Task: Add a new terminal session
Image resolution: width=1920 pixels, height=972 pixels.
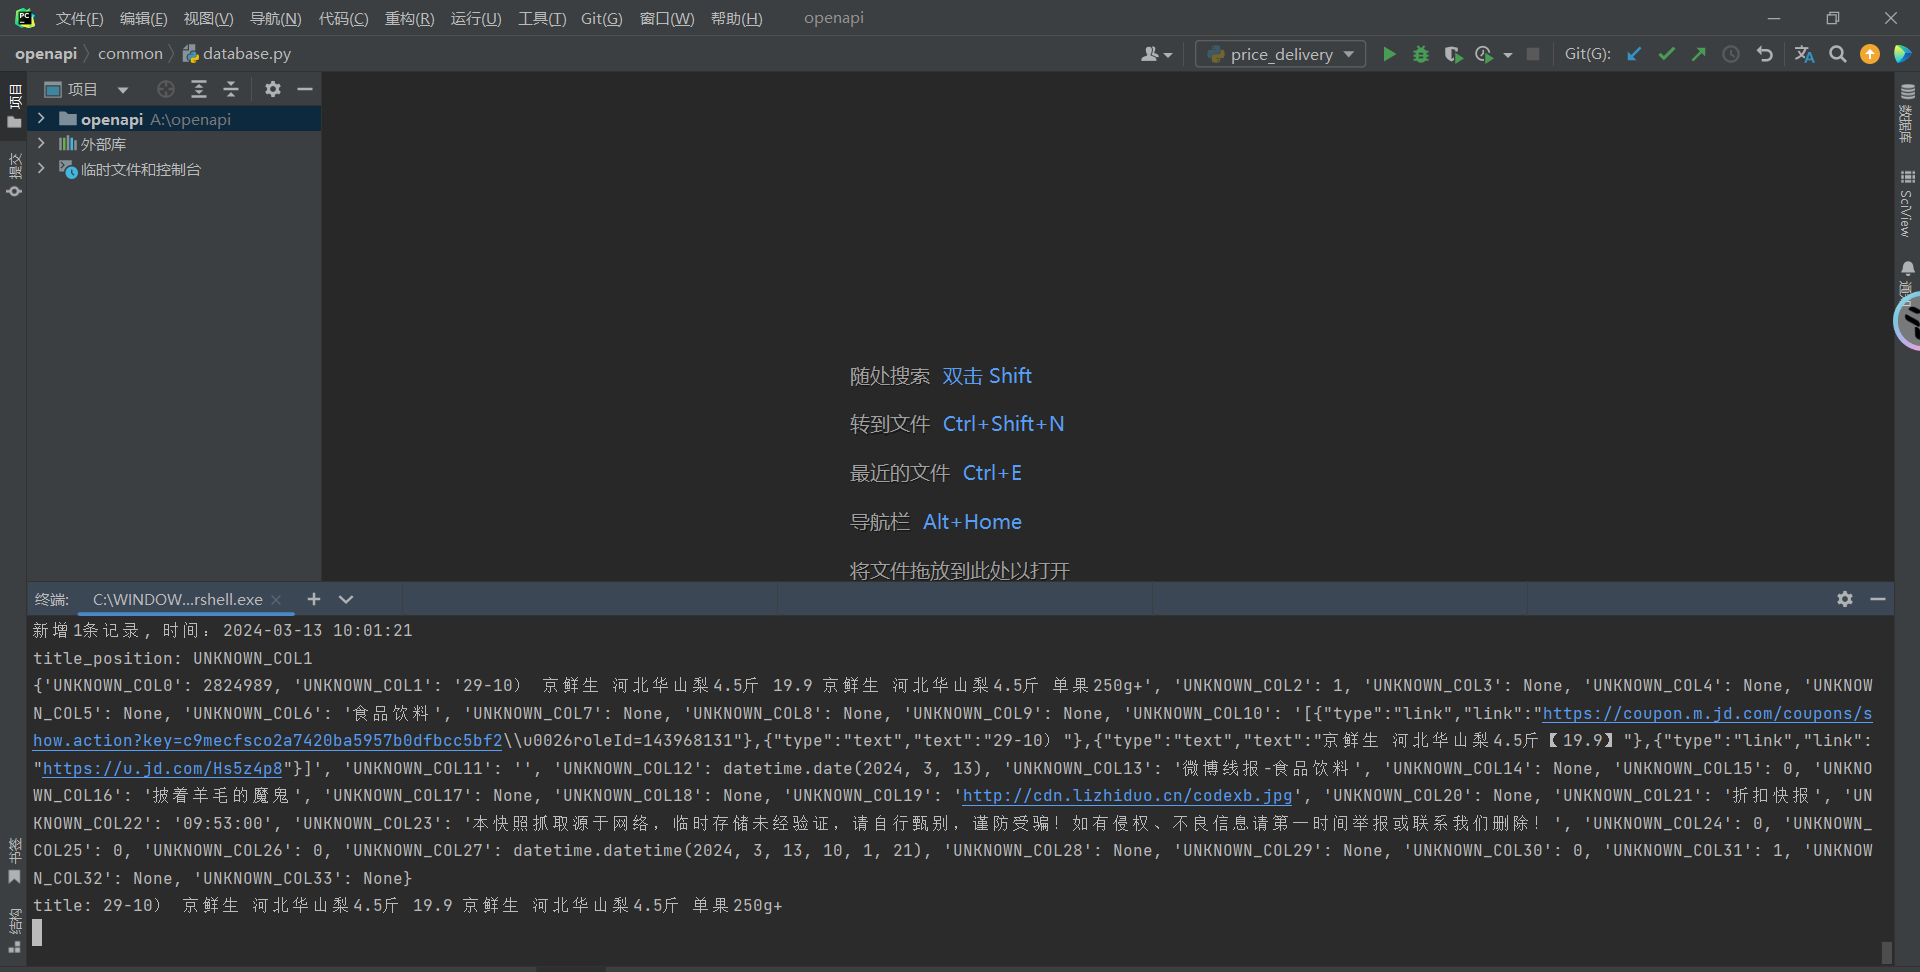Action: click(314, 598)
